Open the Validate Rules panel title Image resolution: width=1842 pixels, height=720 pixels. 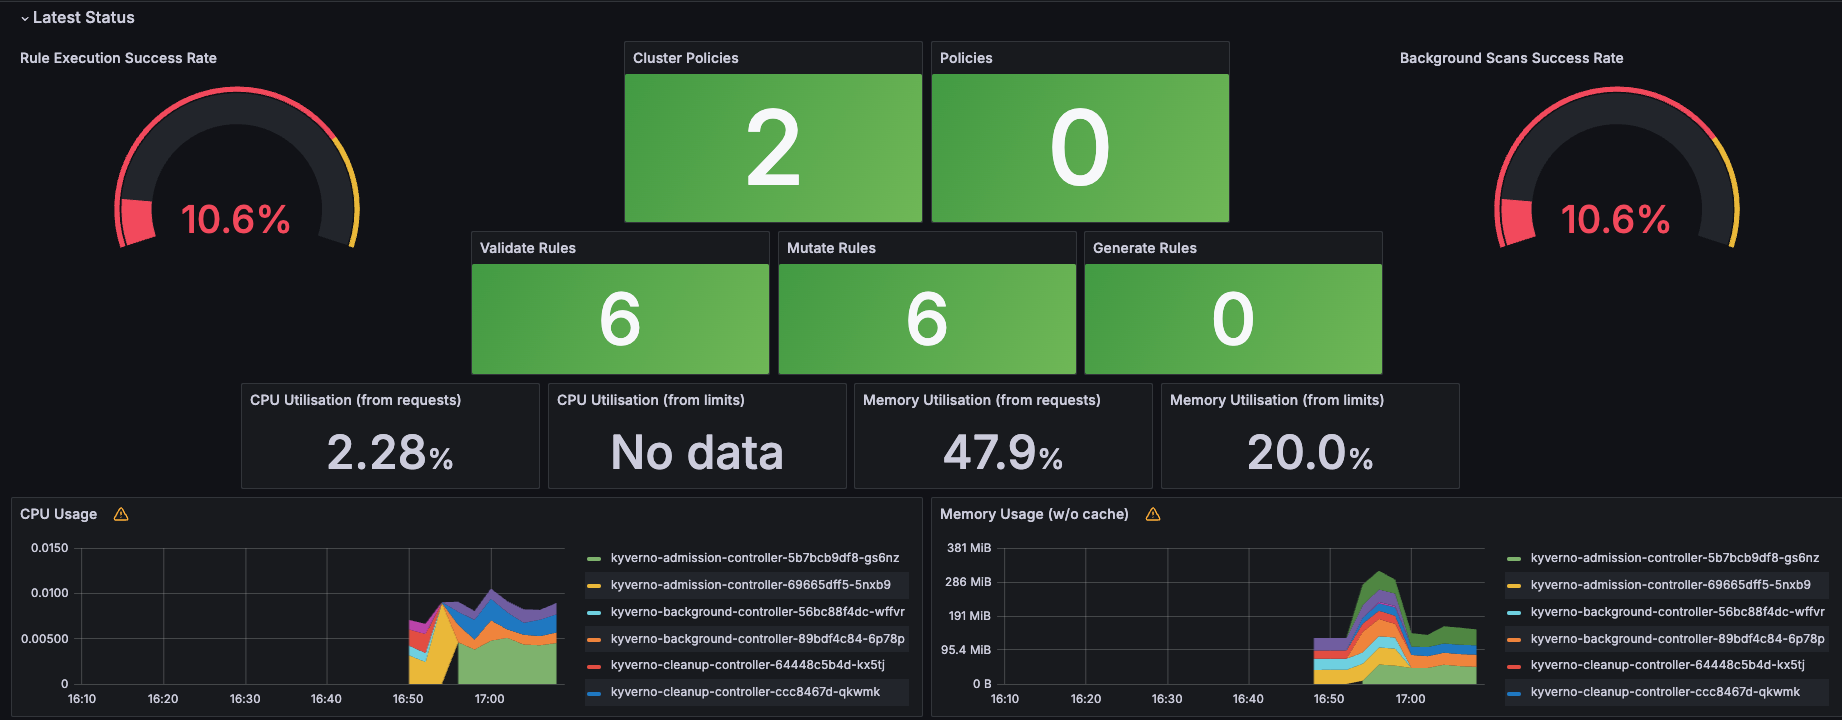528,248
